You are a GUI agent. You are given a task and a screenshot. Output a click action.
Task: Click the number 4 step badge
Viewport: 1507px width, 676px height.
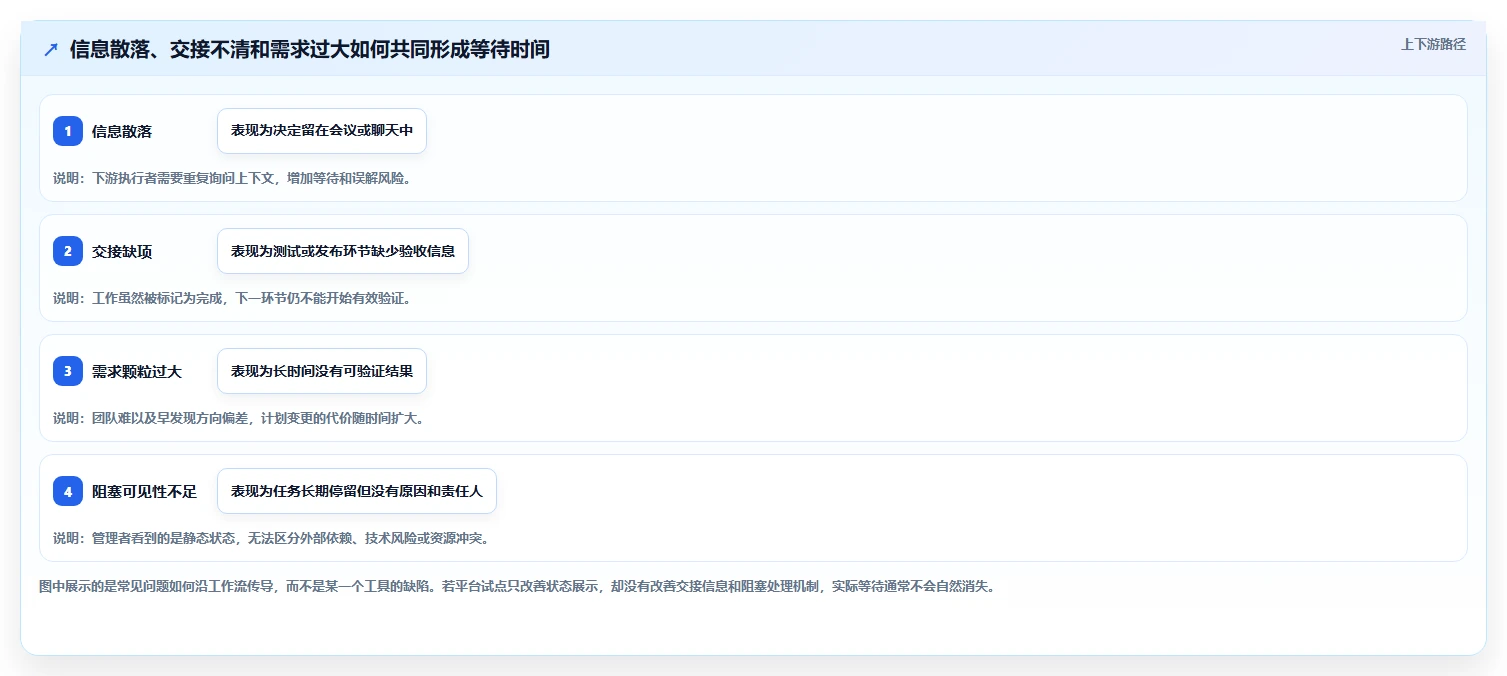[x=68, y=491]
